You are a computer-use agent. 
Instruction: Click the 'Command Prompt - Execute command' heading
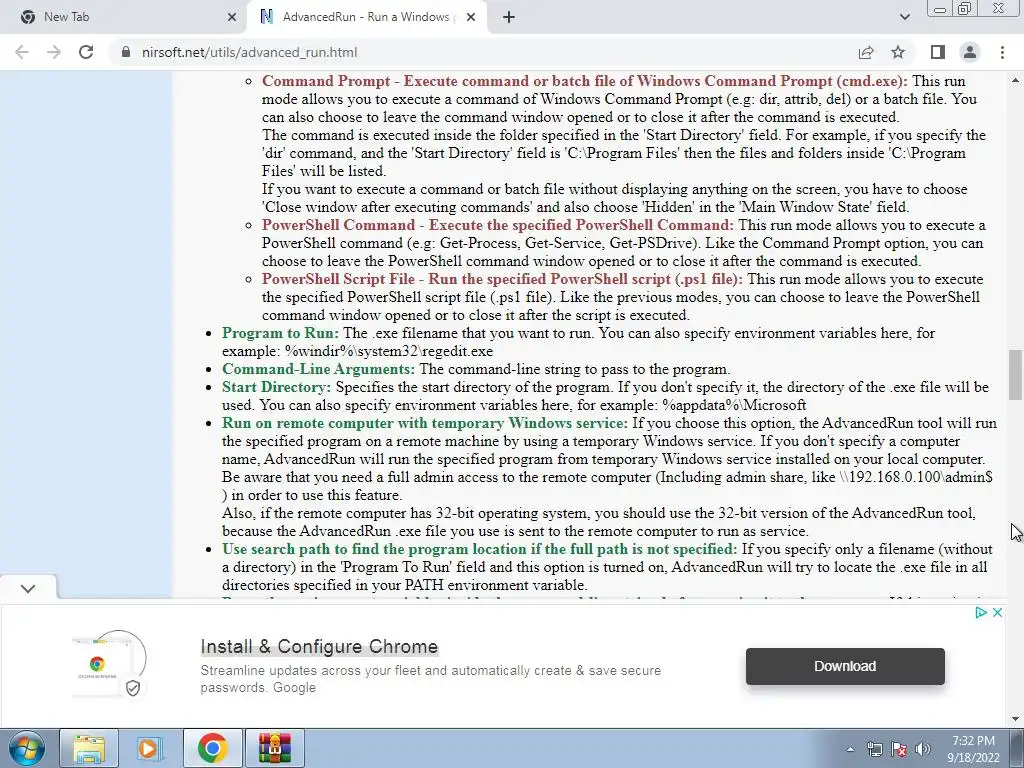[584, 81]
